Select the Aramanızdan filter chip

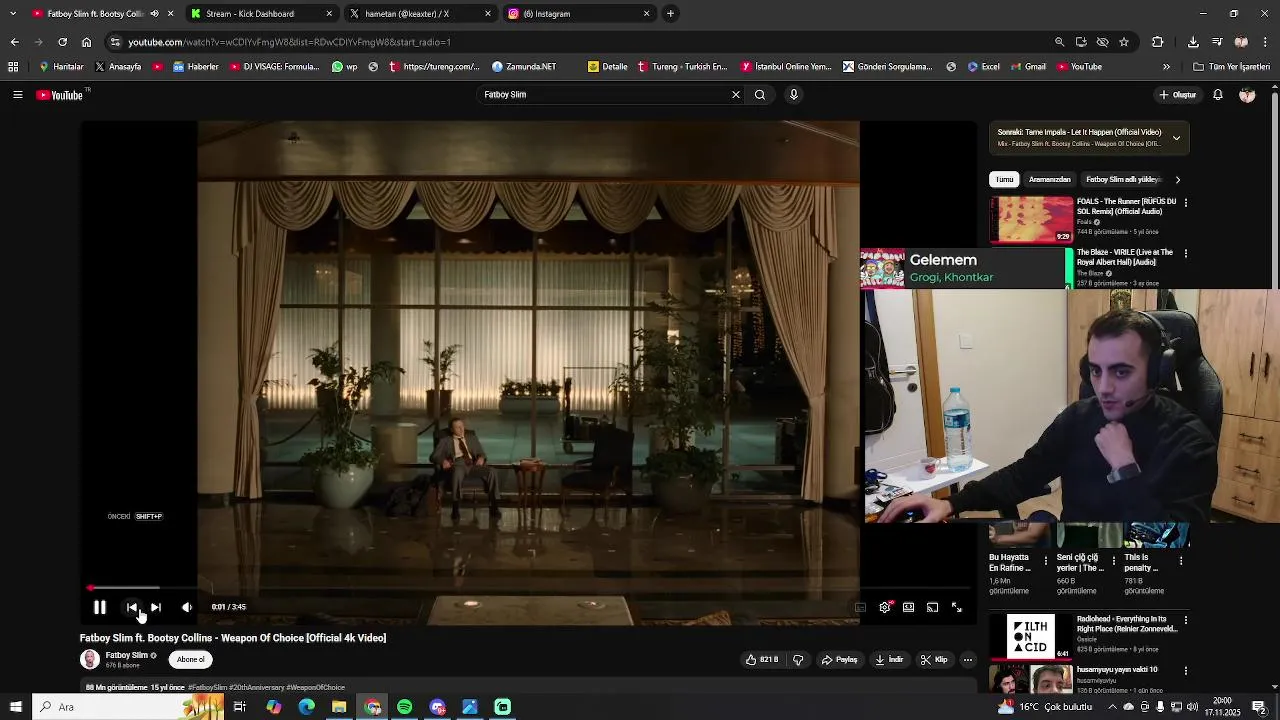click(1050, 179)
